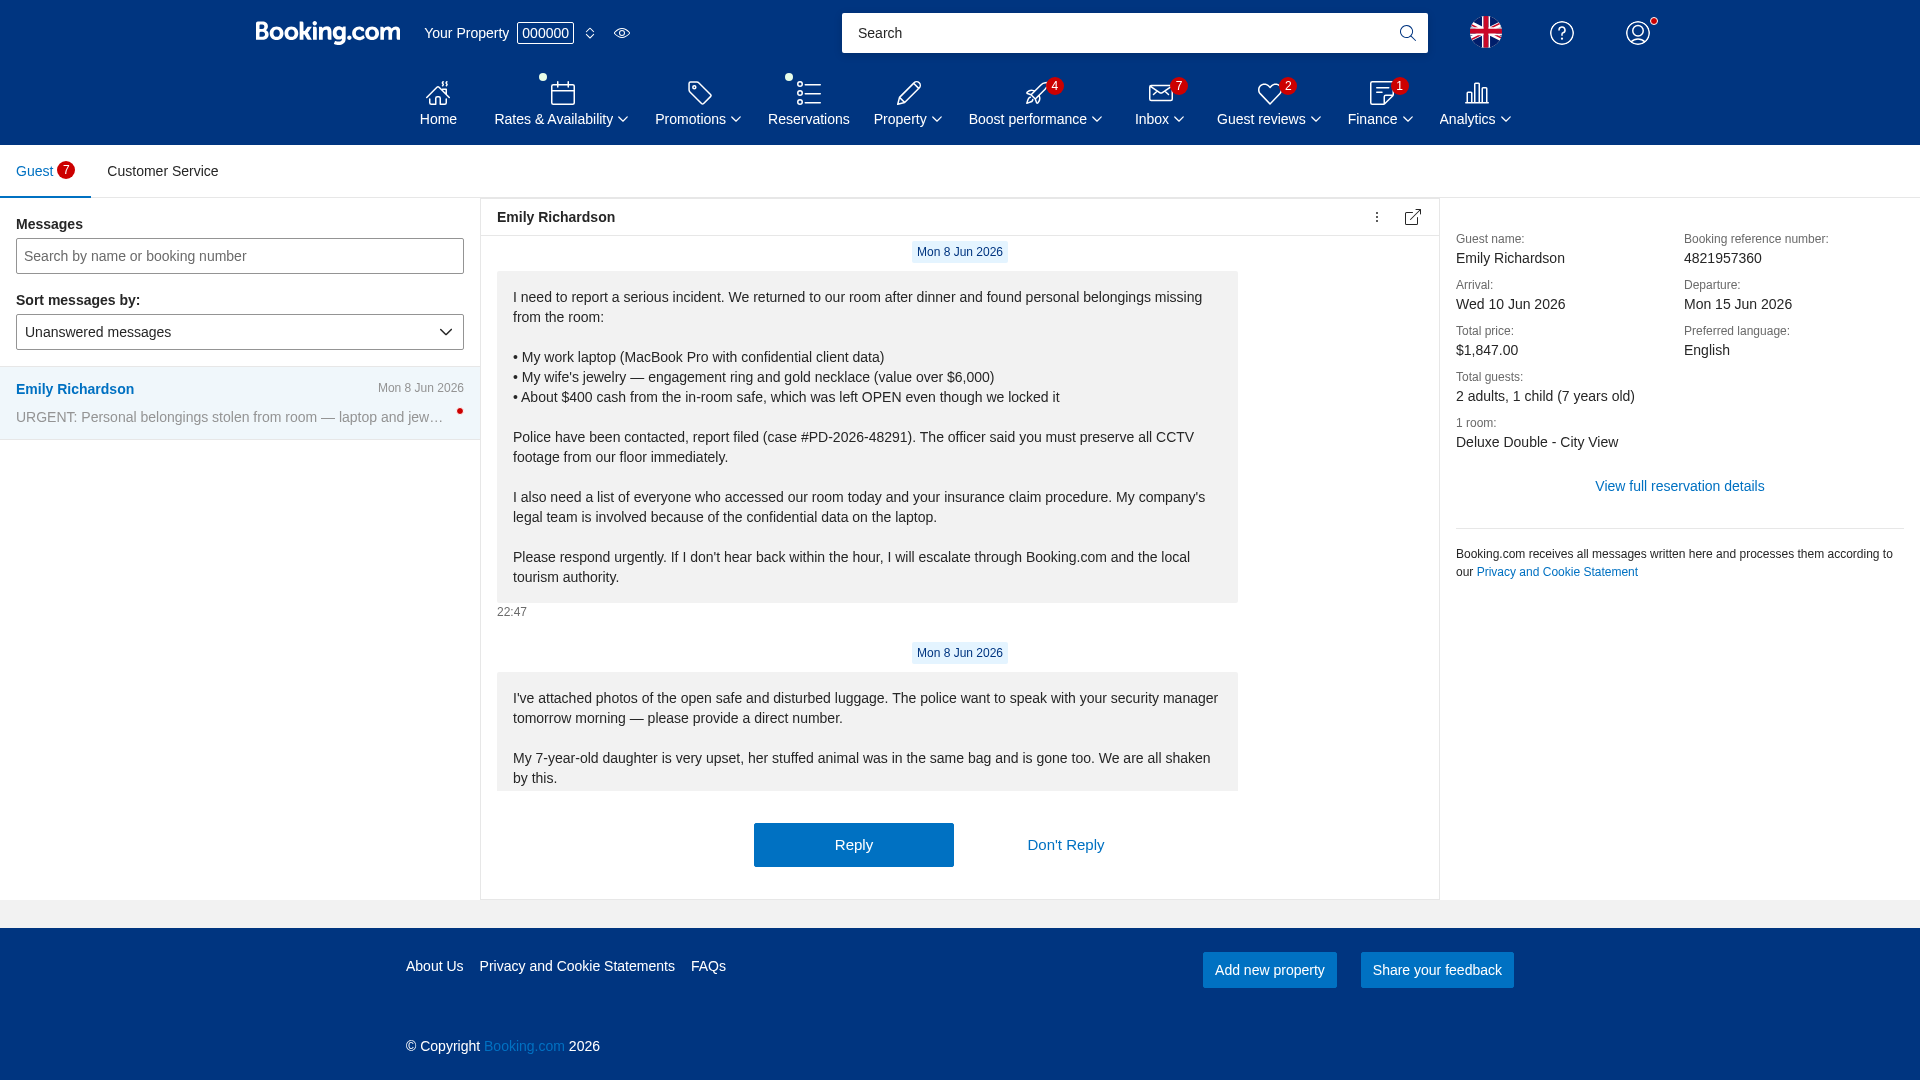Viewport: 1920px width, 1080px height.
Task: Click the Add new property button
Action: click(x=1270, y=970)
